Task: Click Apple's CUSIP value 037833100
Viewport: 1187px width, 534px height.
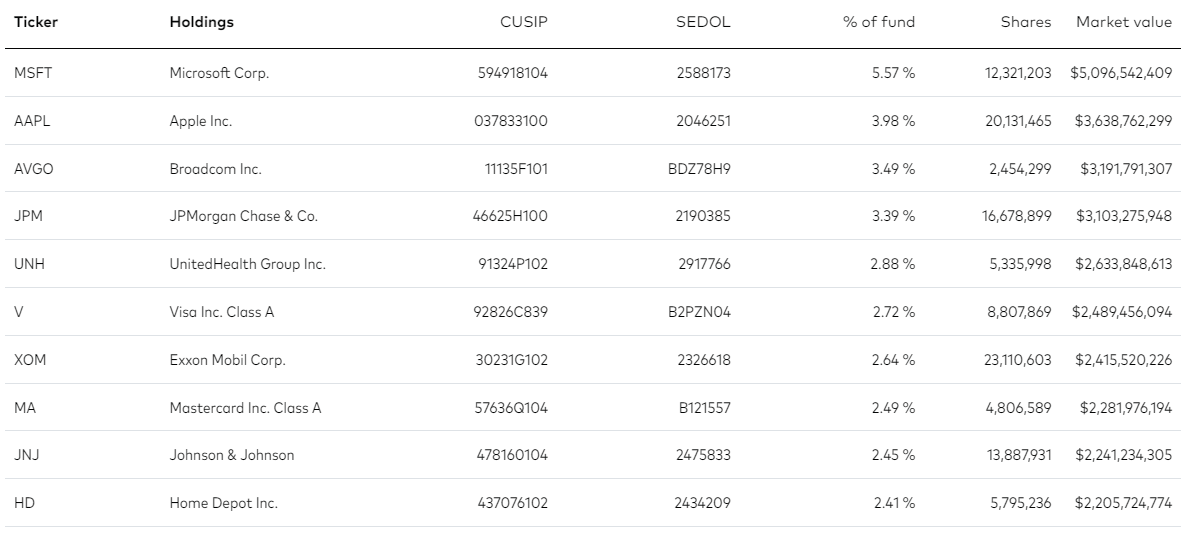Action: pos(510,121)
